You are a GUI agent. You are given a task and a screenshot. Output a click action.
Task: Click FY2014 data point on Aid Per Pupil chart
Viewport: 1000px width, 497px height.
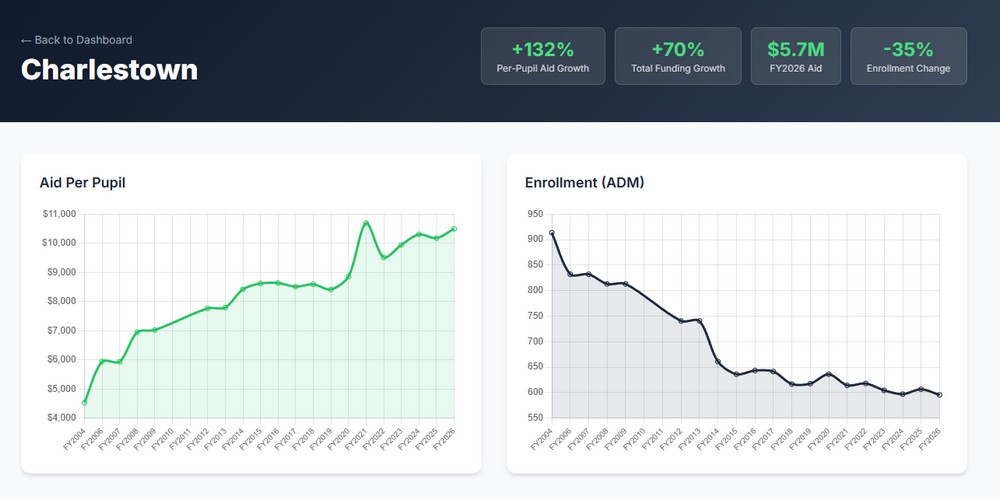point(242,290)
